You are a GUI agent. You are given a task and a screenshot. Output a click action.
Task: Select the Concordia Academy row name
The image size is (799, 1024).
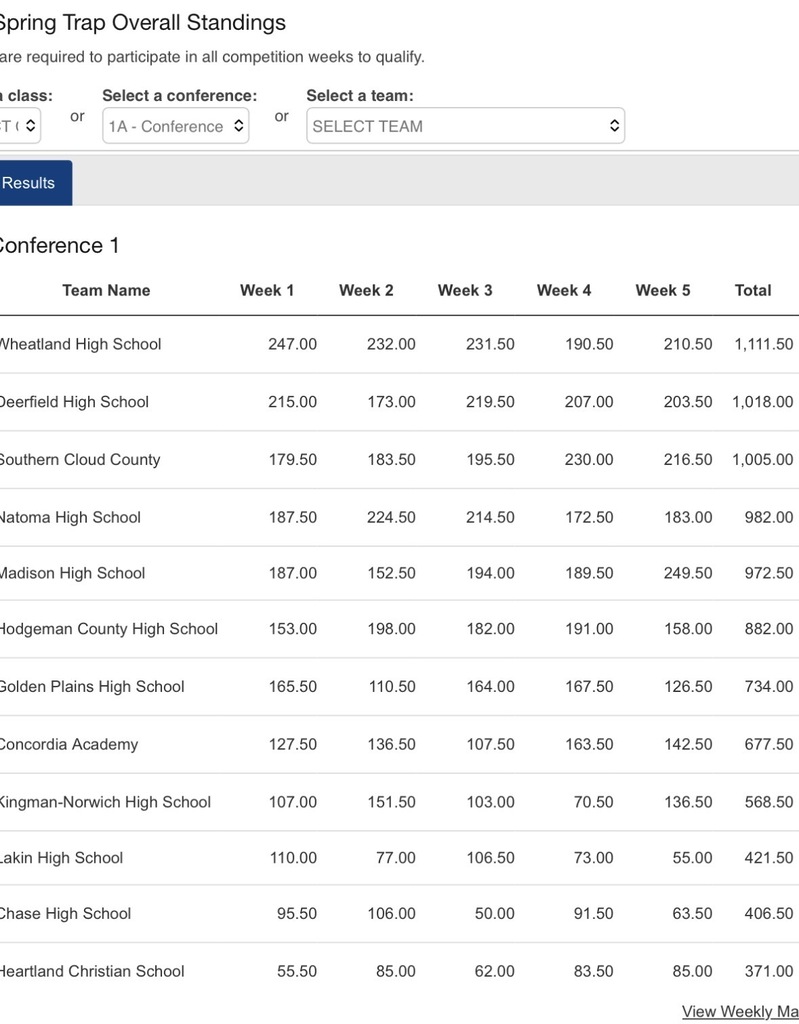69,744
